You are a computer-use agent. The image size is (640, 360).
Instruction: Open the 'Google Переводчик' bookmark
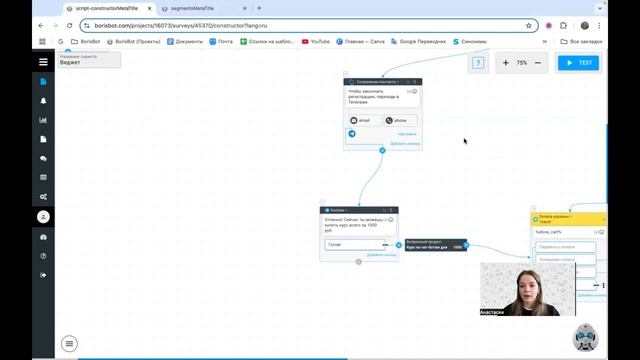418,42
